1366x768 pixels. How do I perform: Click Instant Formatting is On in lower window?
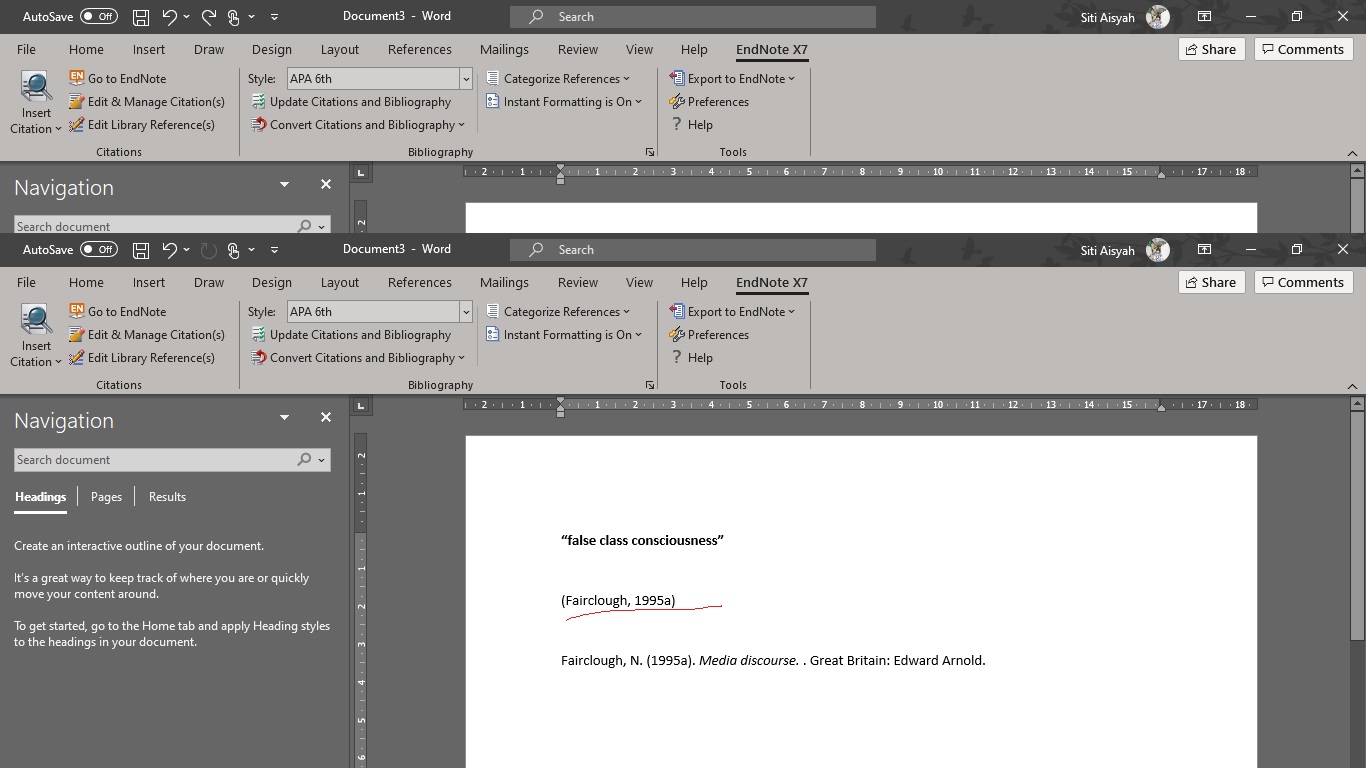pos(564,335)
